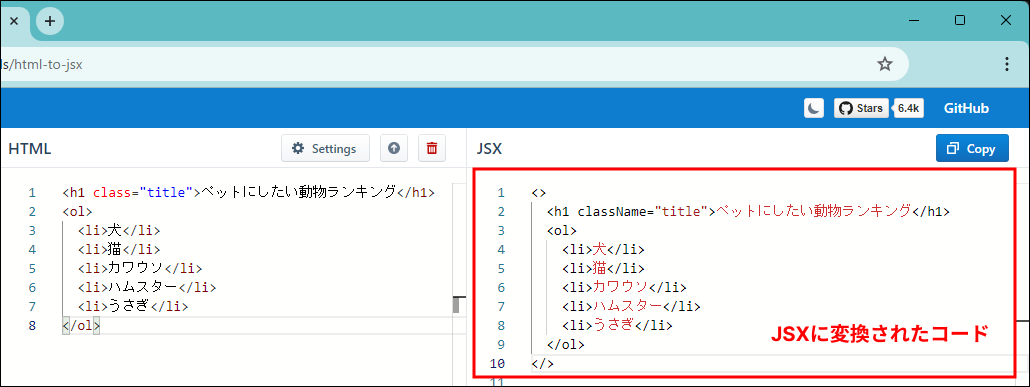Viewport: 1030px width, 387px height.
Task: Click line number 10 in the JSX editor gutter
Action: click(x=498, y=364)
